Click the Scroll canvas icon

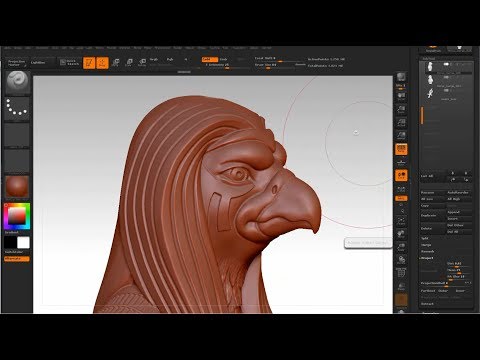pyautogui.click(x=401, y=96)
